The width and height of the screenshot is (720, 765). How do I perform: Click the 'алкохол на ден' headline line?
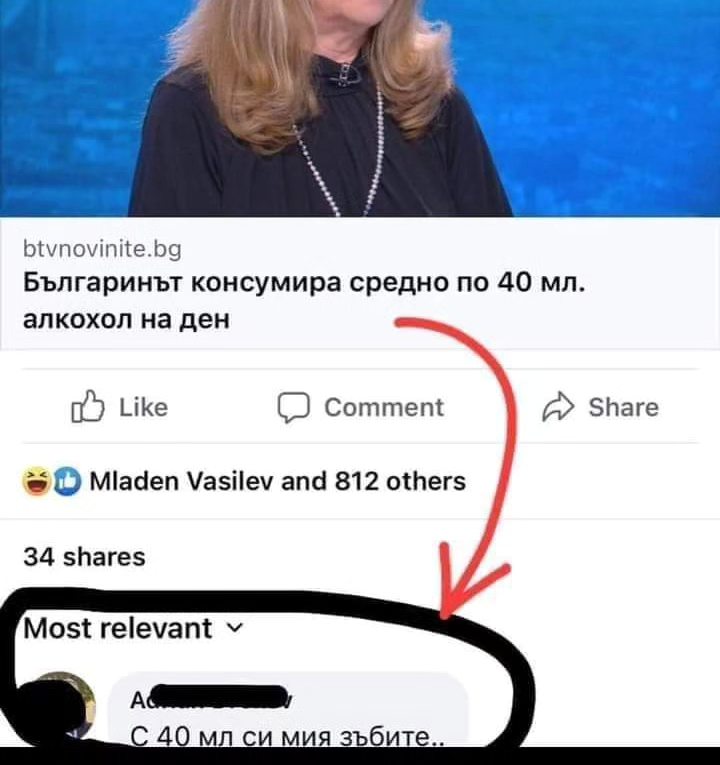tap(126, 320)
